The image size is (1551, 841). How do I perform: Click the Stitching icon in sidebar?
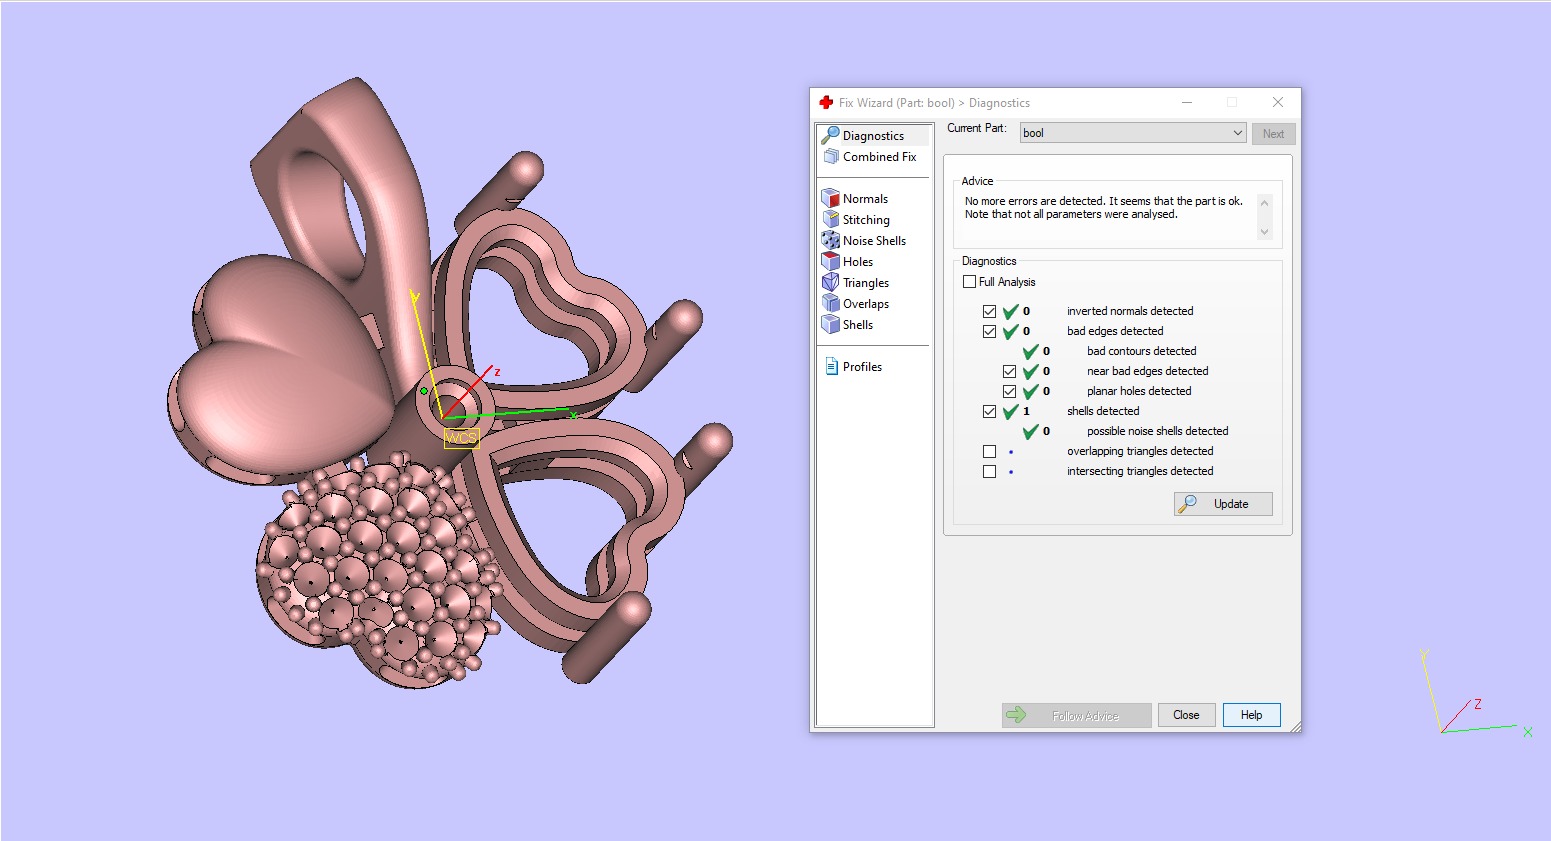pos(830,219)
